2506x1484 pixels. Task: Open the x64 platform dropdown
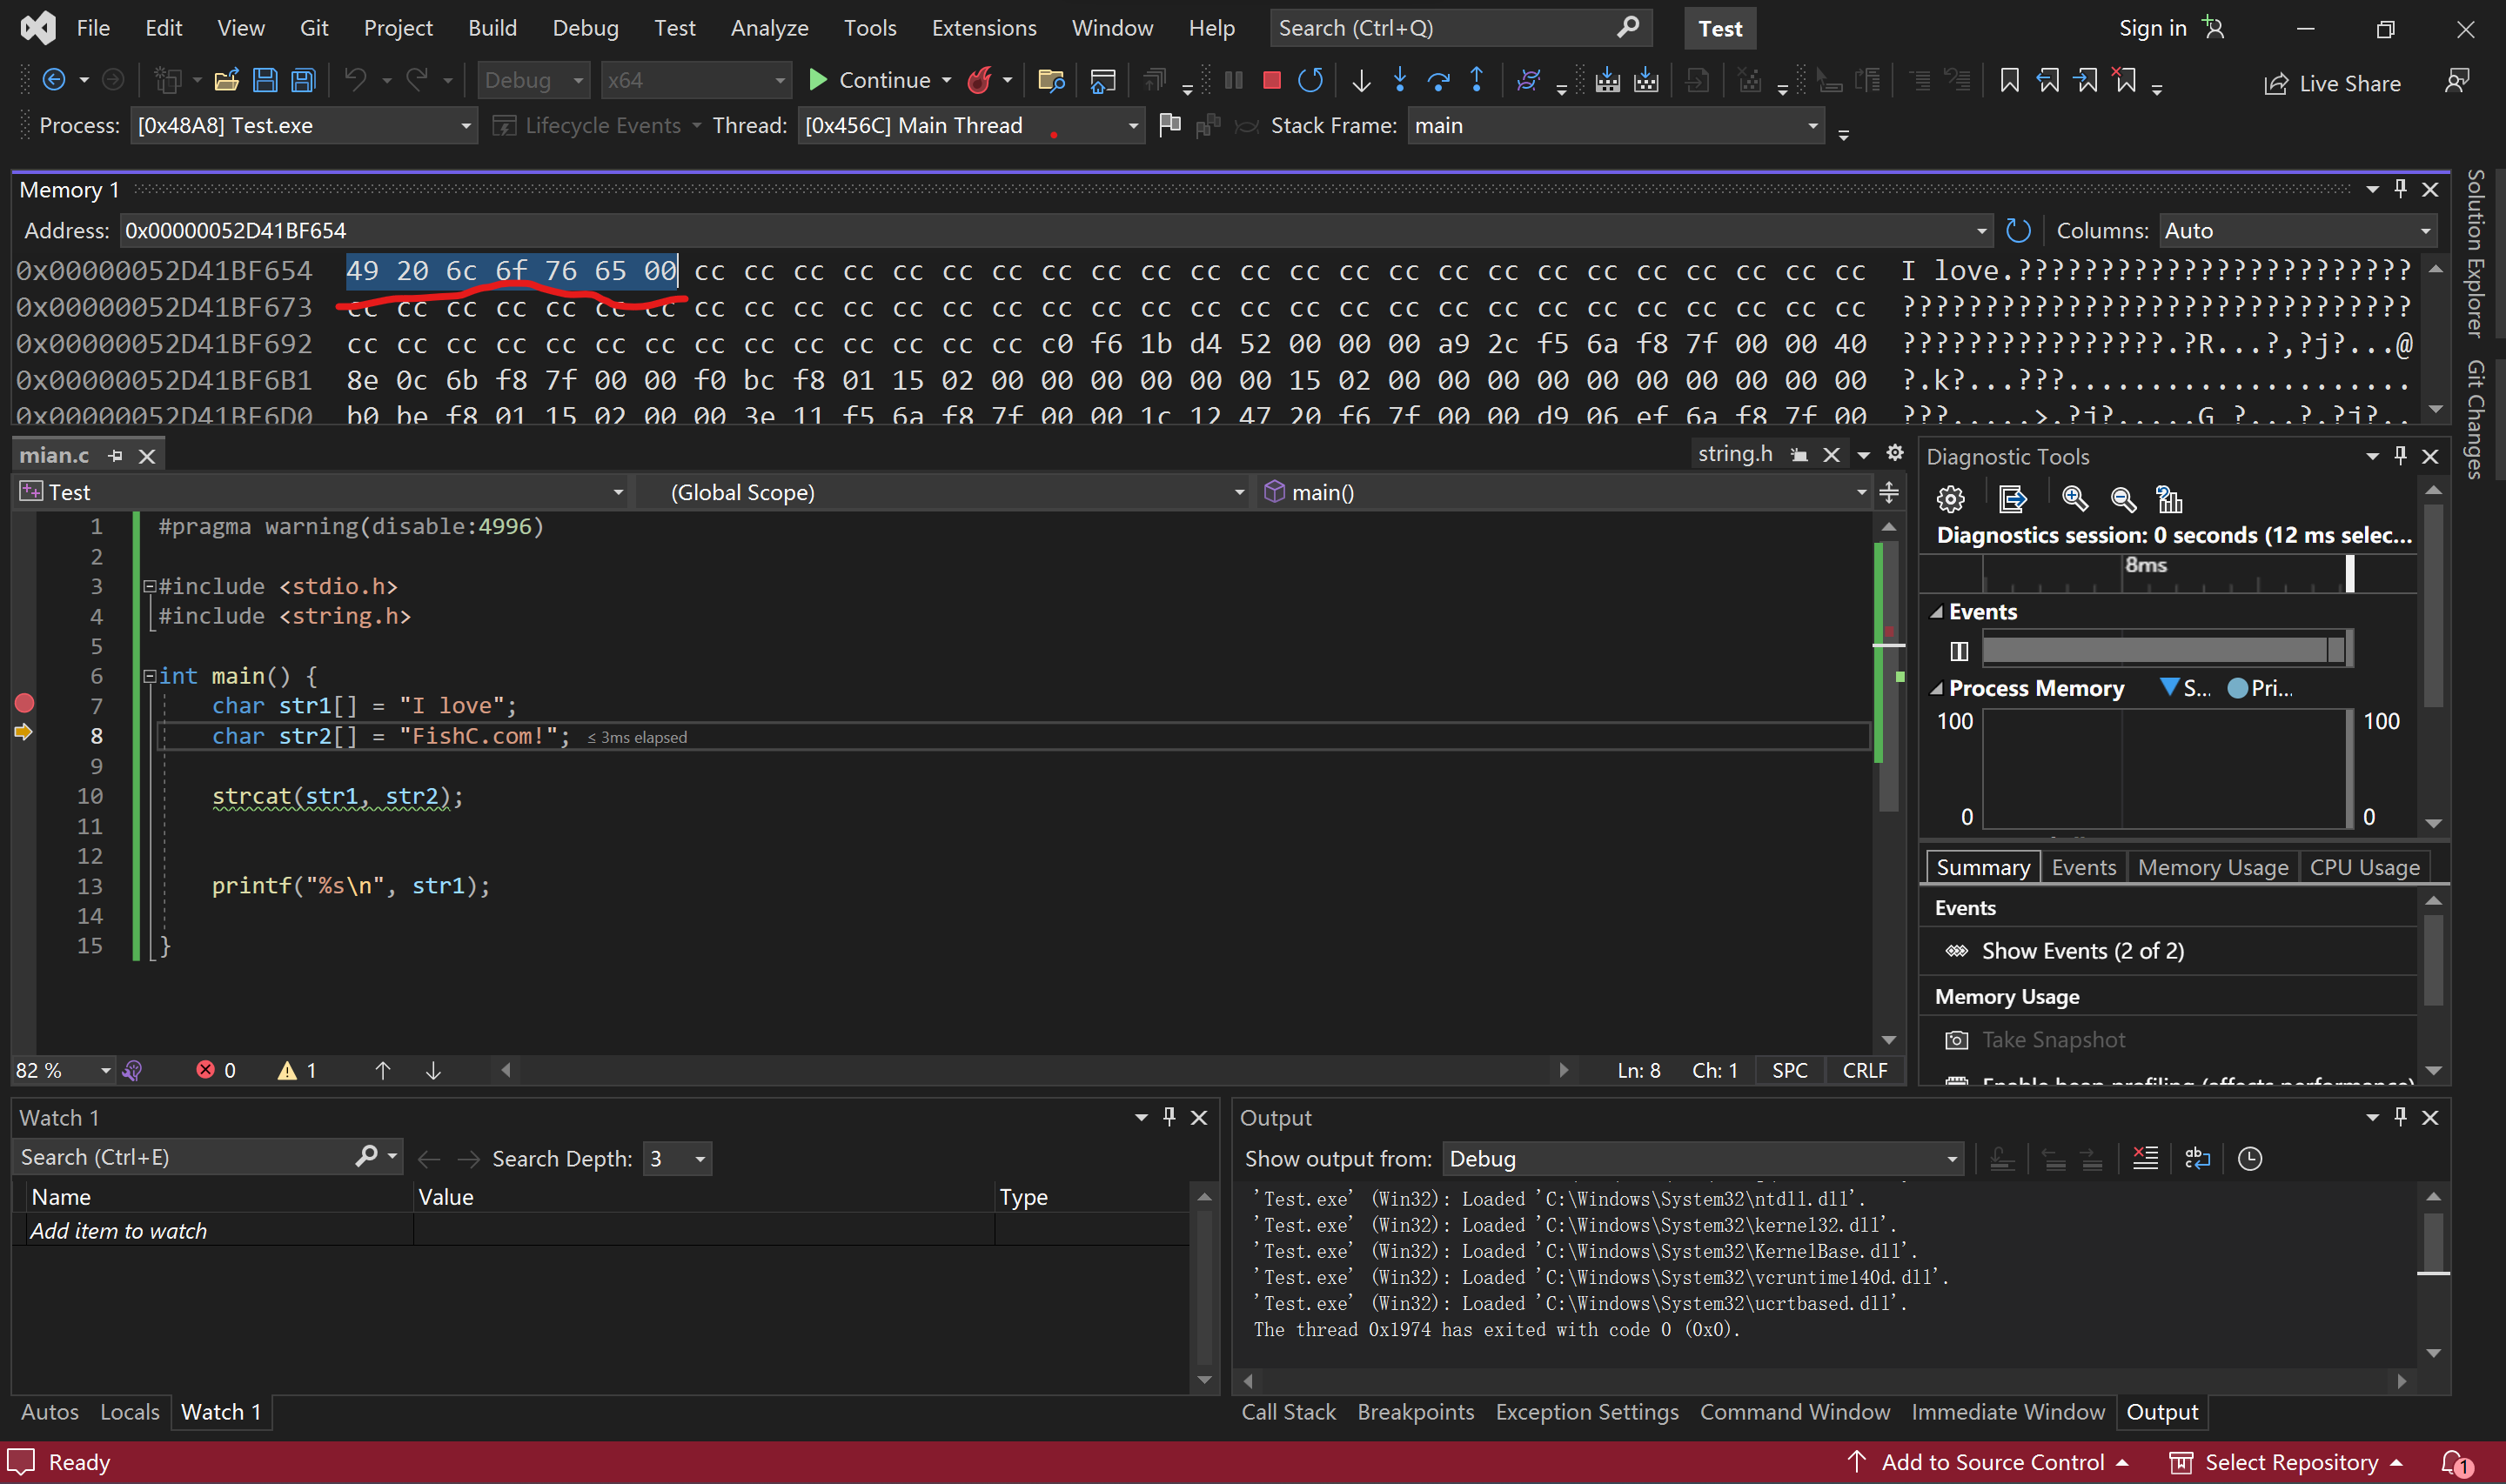(x=696, y=80)
